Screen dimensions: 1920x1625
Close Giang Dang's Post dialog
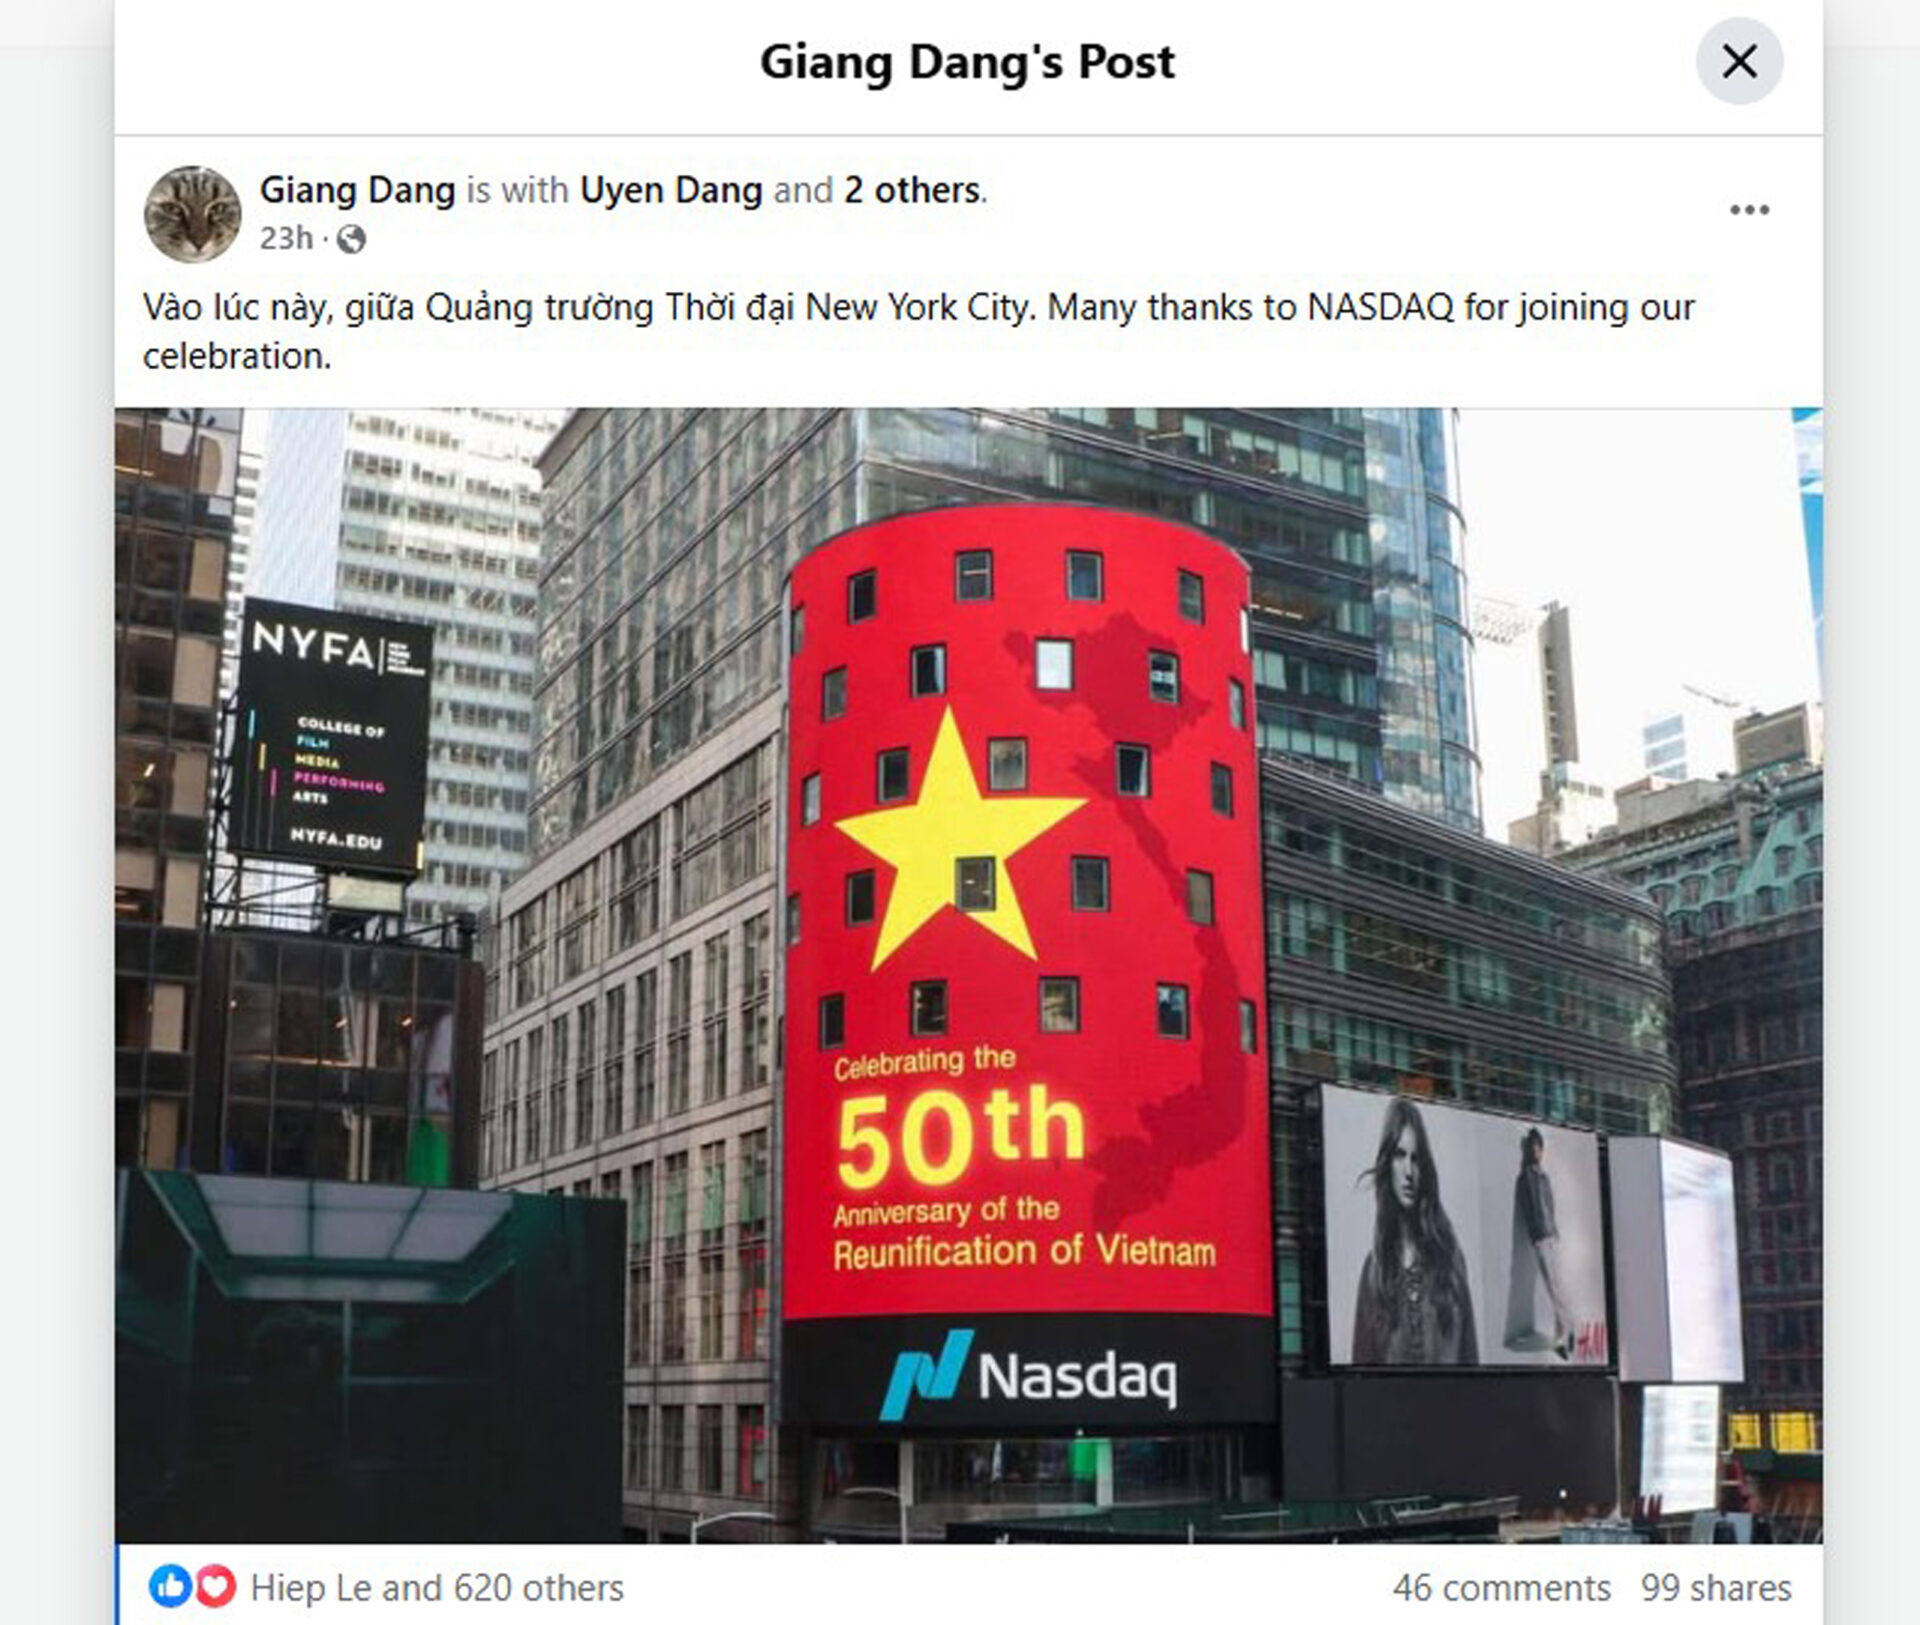(1739, 61)
